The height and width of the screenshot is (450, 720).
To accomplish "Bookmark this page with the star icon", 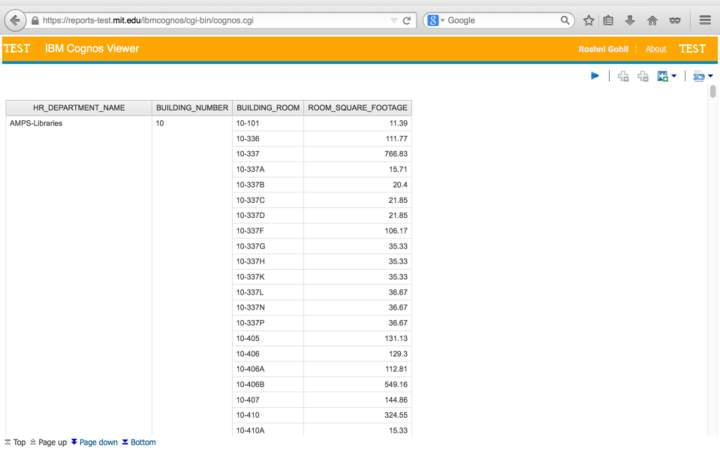I will click(589, 20).
